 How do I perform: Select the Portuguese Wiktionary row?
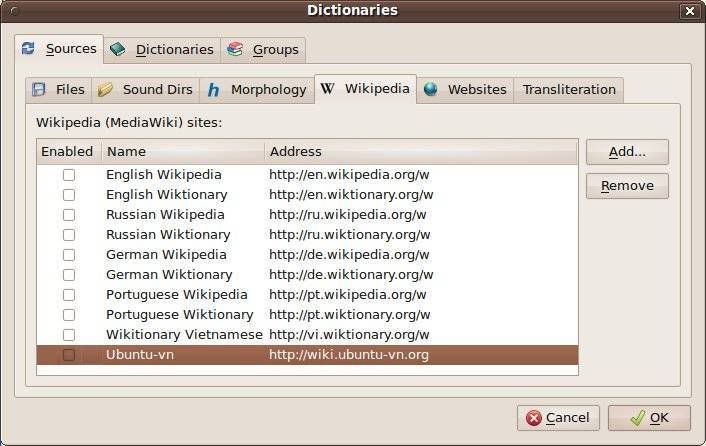click(180, 315)
